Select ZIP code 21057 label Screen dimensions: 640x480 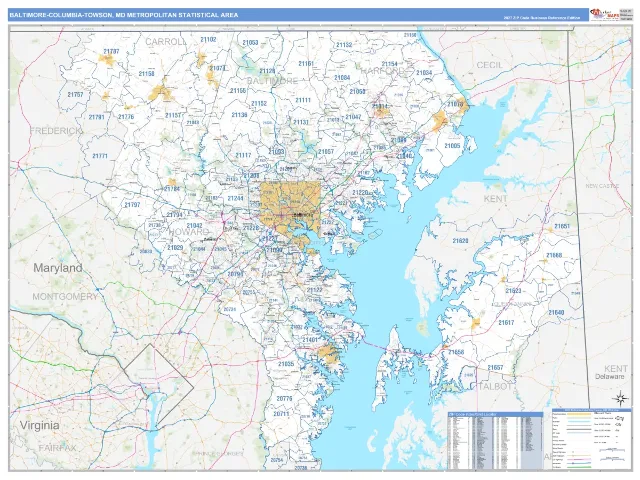(326, 152)
